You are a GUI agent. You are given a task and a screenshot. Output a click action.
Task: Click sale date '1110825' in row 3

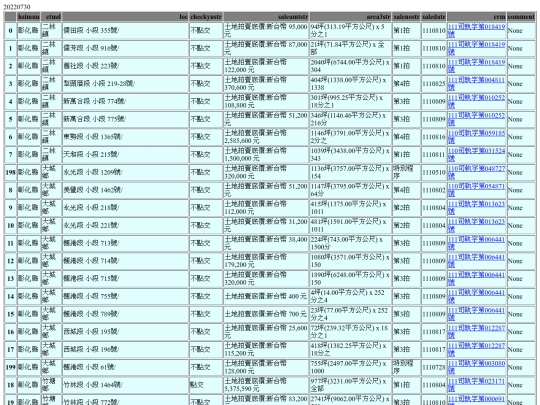click(434, 84)
